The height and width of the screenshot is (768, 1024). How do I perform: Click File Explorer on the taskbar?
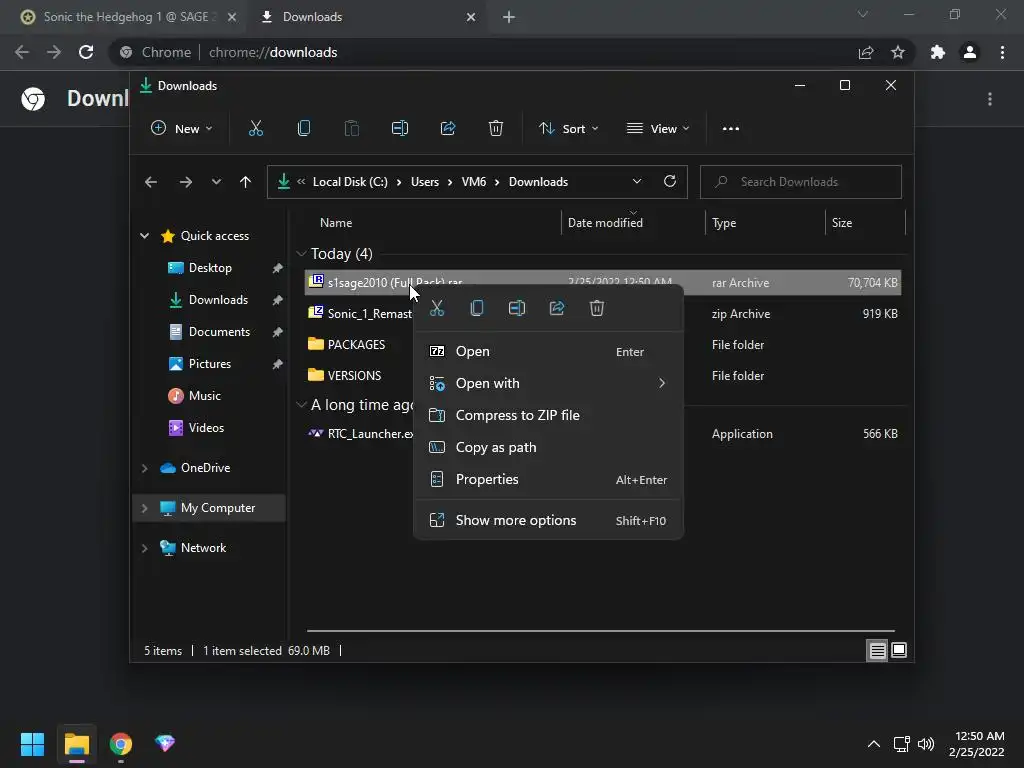tap(76, 744)
